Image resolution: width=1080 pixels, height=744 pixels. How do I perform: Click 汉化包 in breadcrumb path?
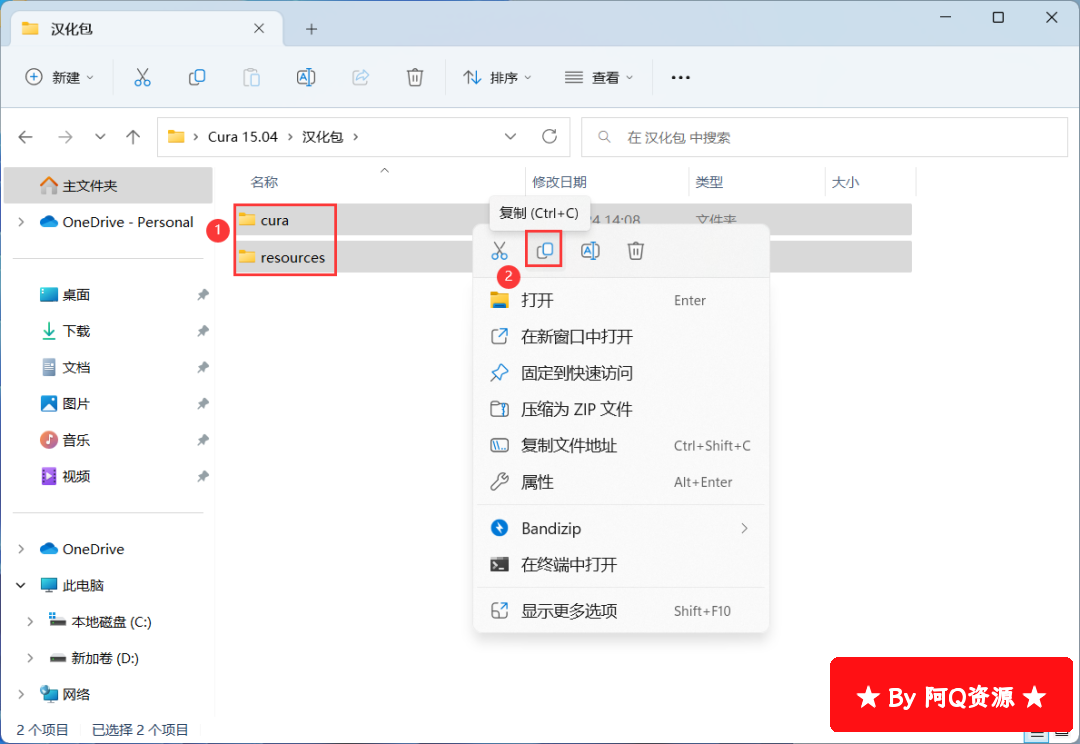point(322,137)
